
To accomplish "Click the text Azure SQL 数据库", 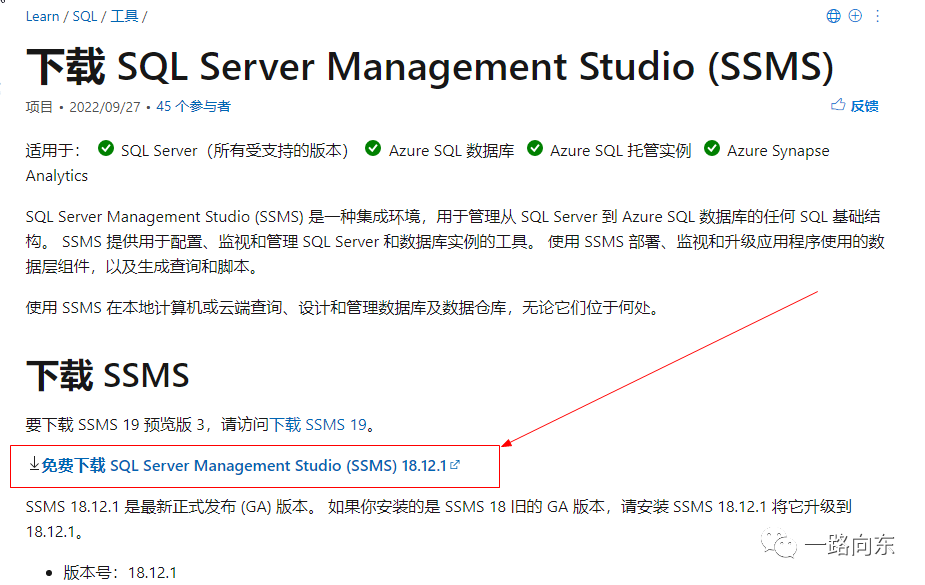I will (x=451, y=150).
